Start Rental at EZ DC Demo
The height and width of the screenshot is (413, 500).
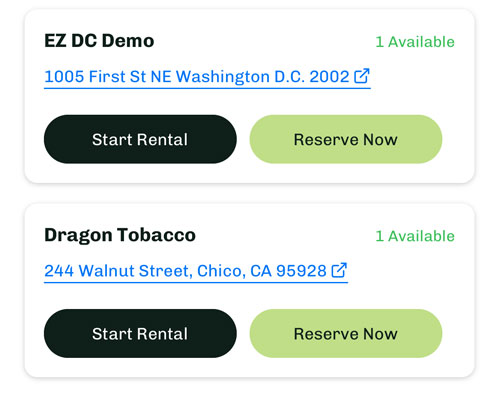click(x=140, y=139)
